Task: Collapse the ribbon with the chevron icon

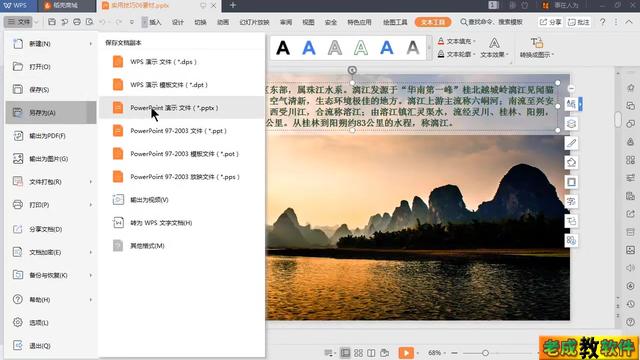Action: pos(629,22)
